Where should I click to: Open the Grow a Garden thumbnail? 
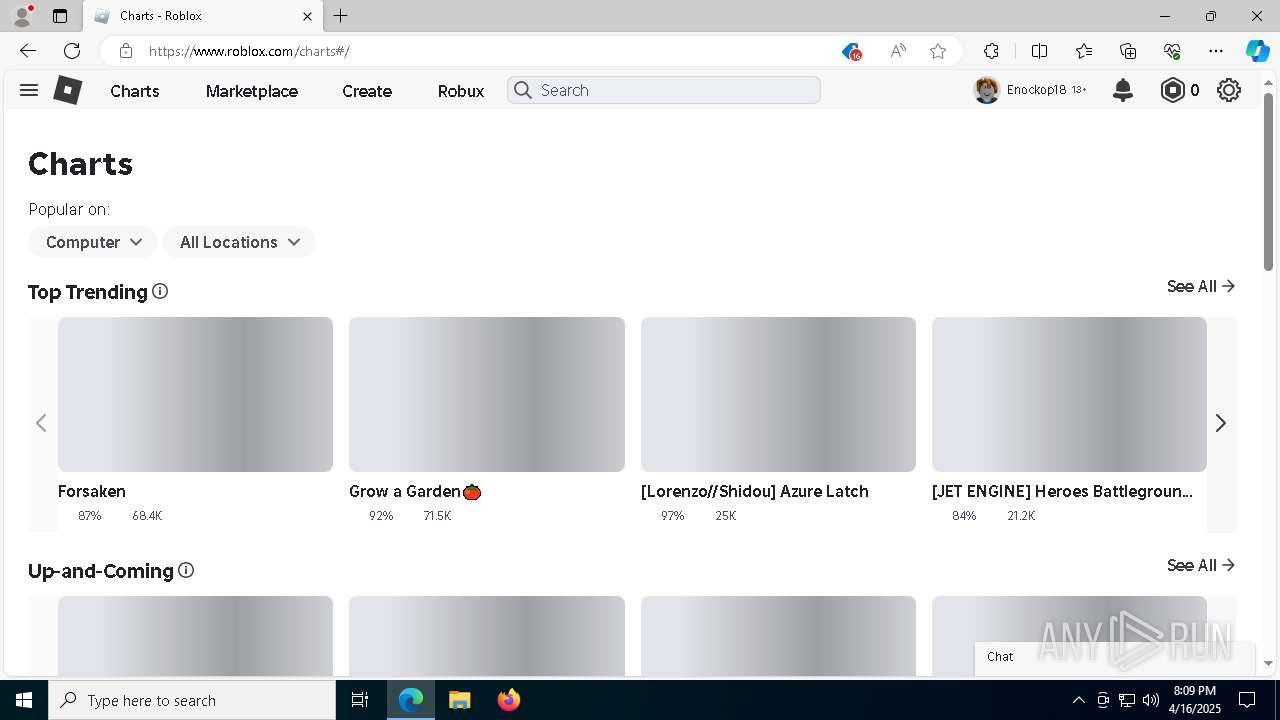pyautogui.click(x=487, y=394)
